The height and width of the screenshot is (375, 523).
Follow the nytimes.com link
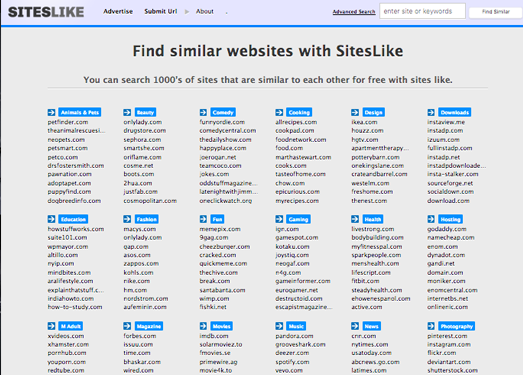coord(370,344)
